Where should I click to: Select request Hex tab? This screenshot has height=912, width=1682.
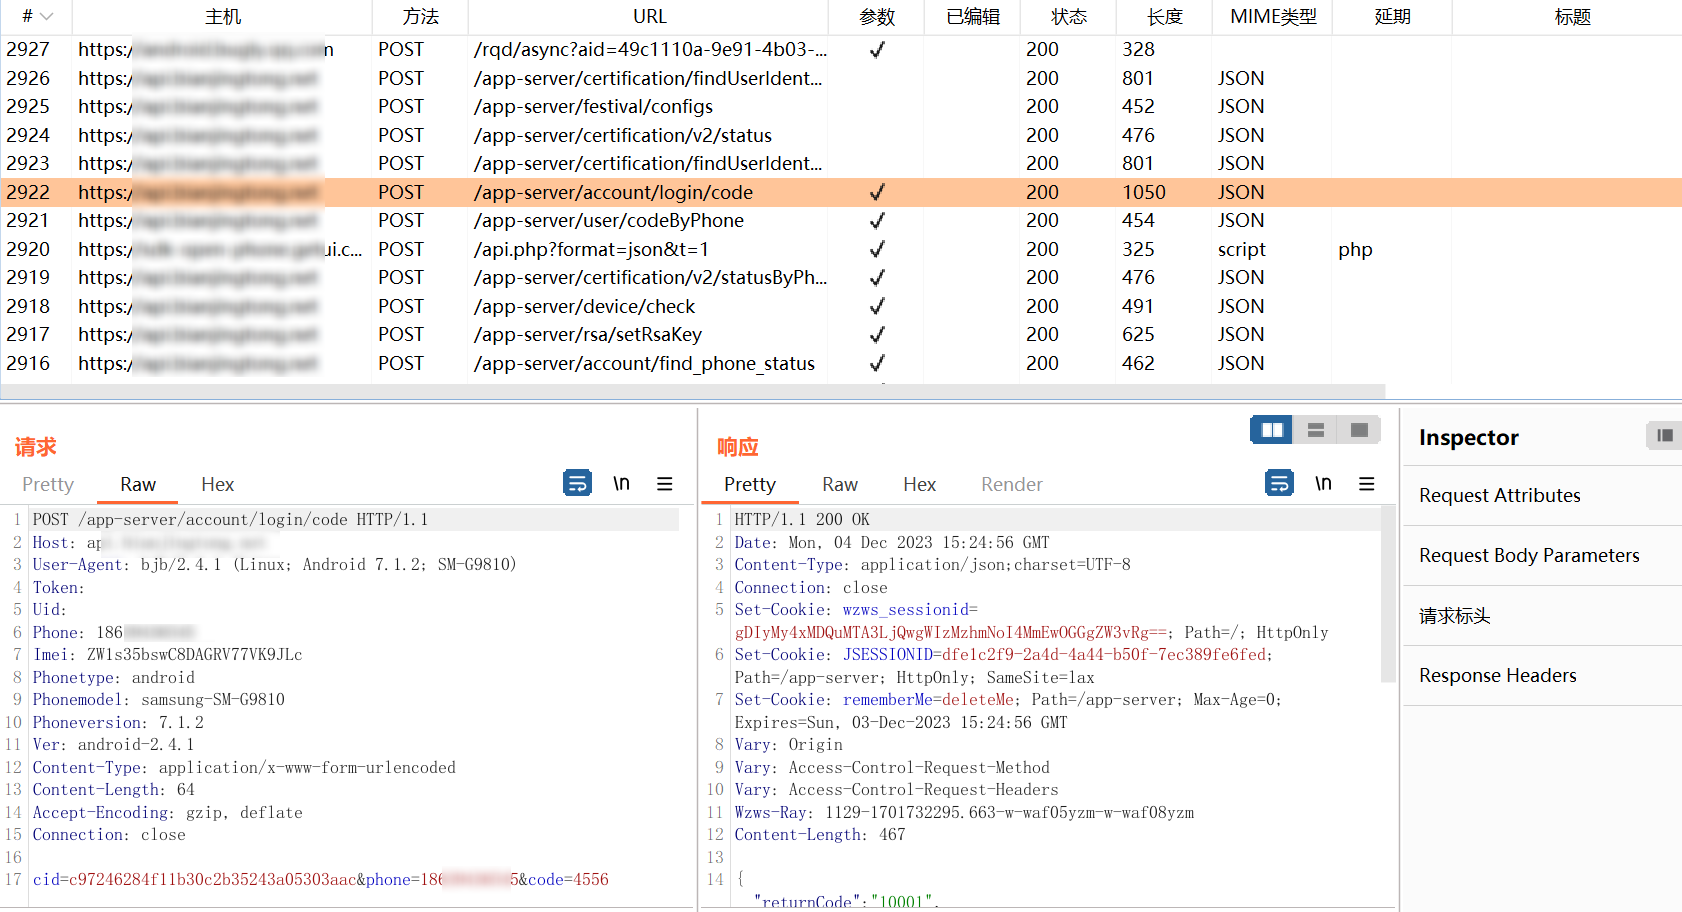pos(217,484)
